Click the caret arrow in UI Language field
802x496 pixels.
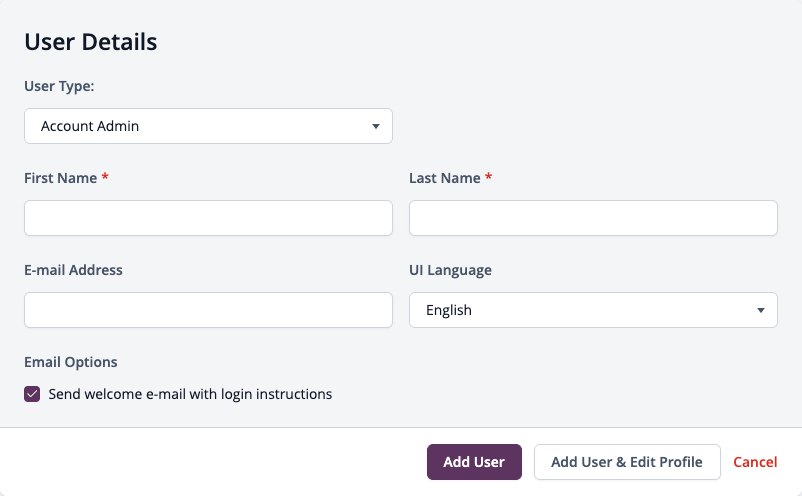(761, 310)
